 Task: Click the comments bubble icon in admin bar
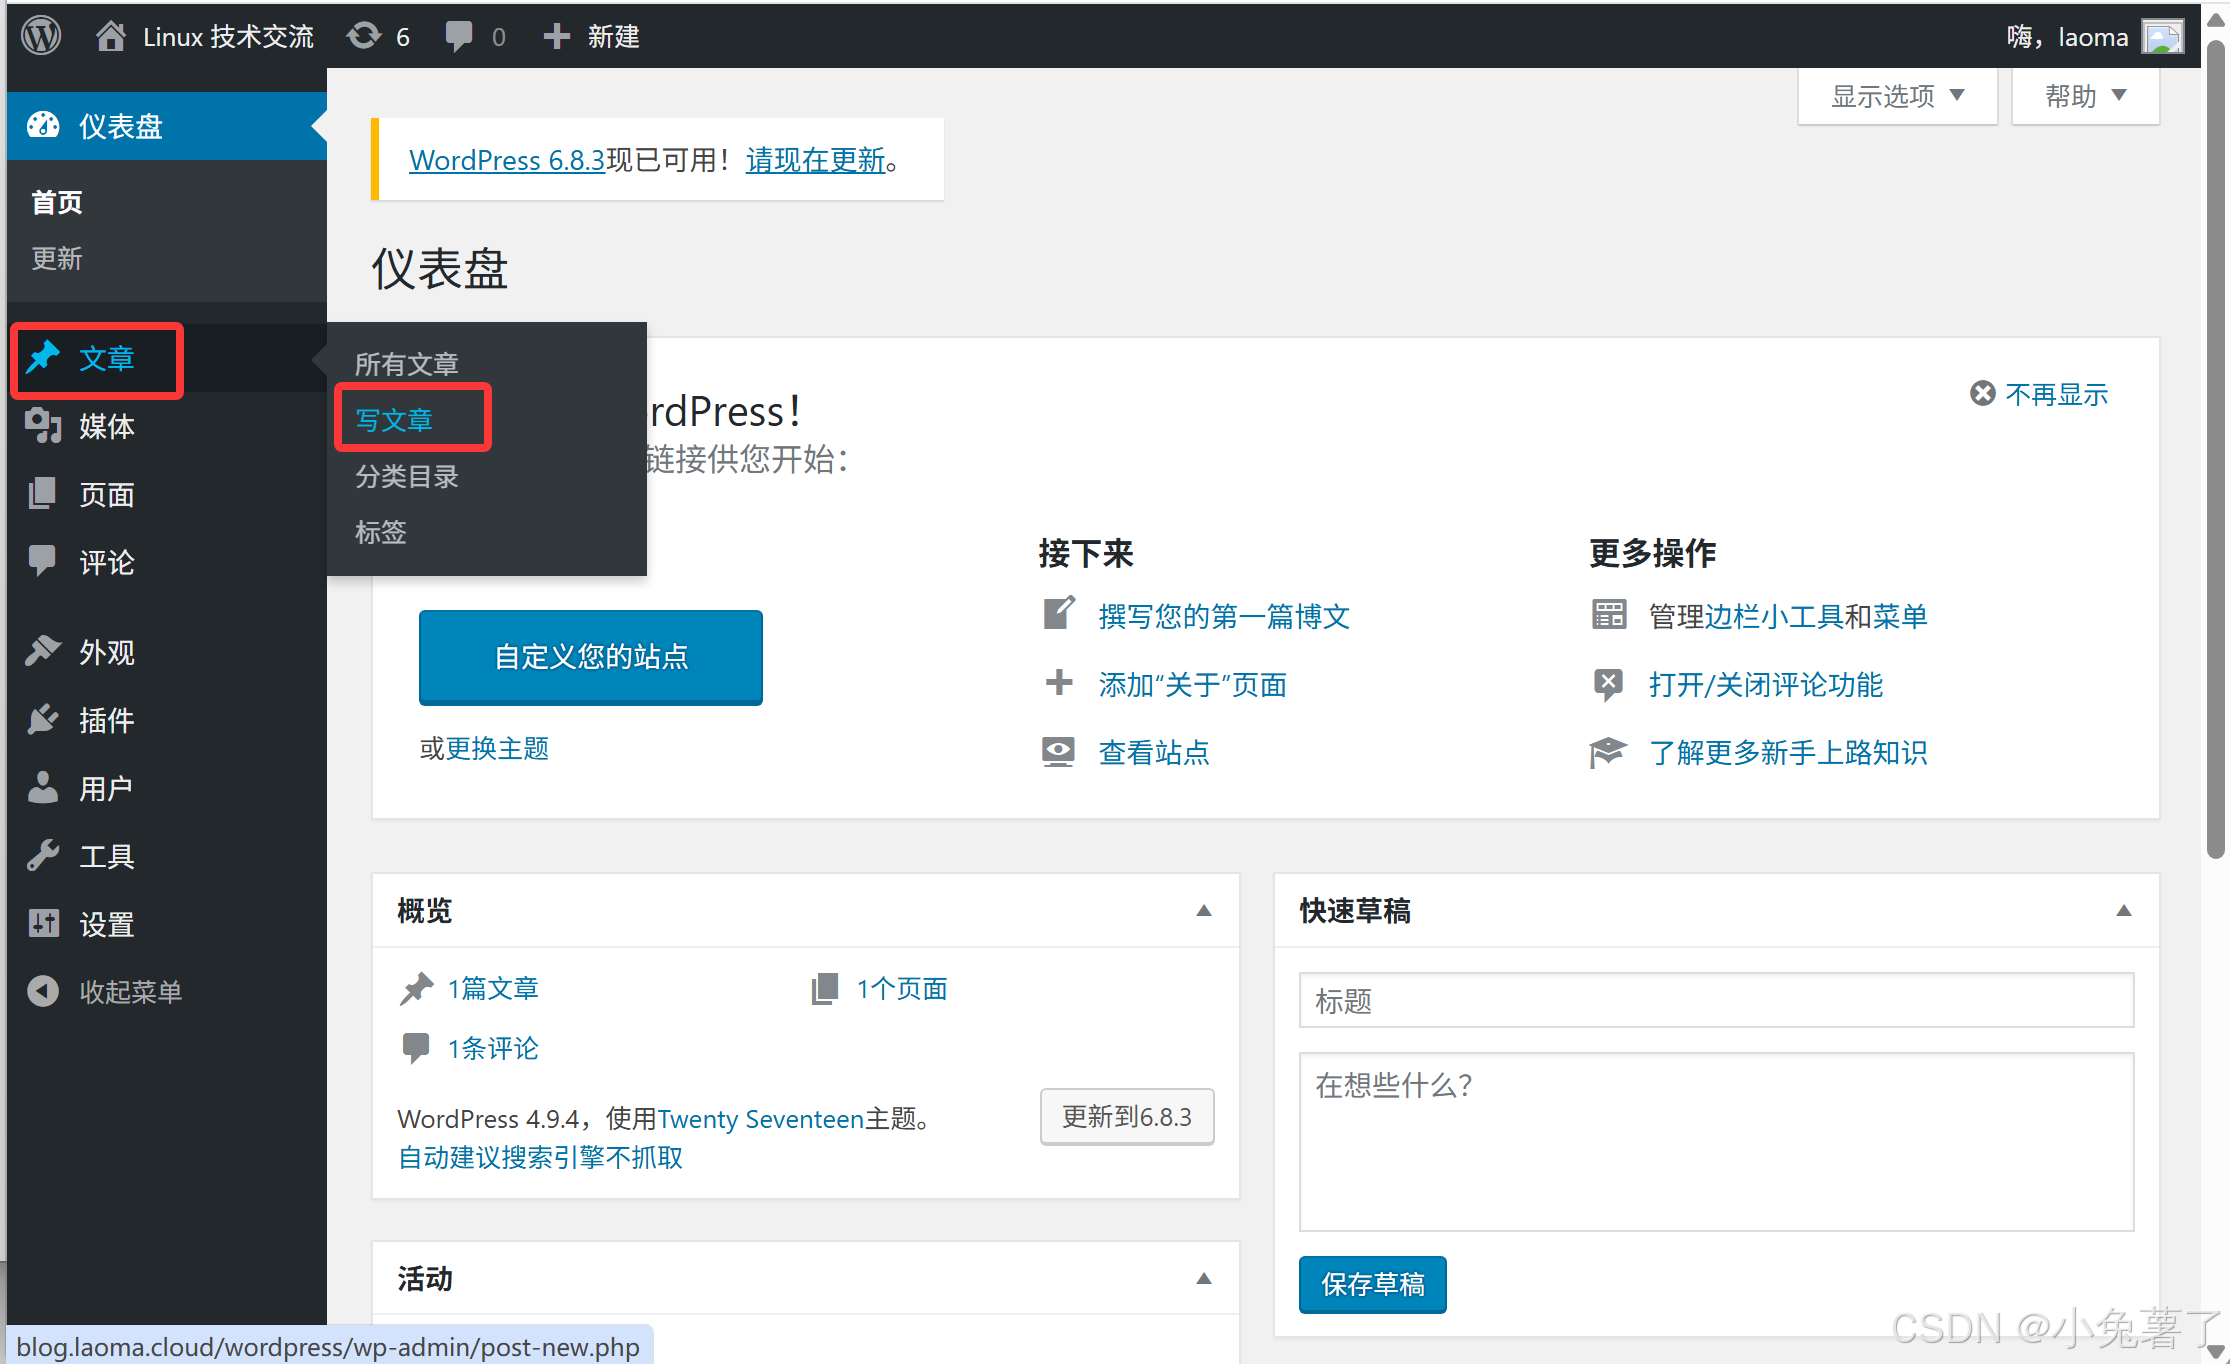tap(459, 36)
